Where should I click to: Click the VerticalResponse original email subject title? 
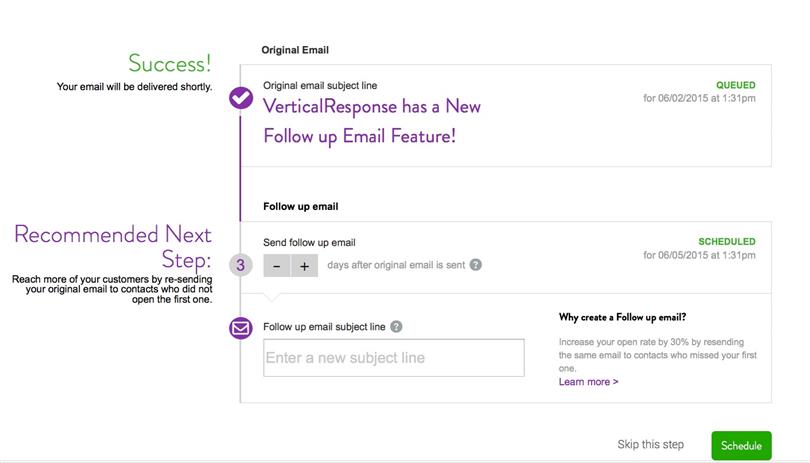(372, 121)
